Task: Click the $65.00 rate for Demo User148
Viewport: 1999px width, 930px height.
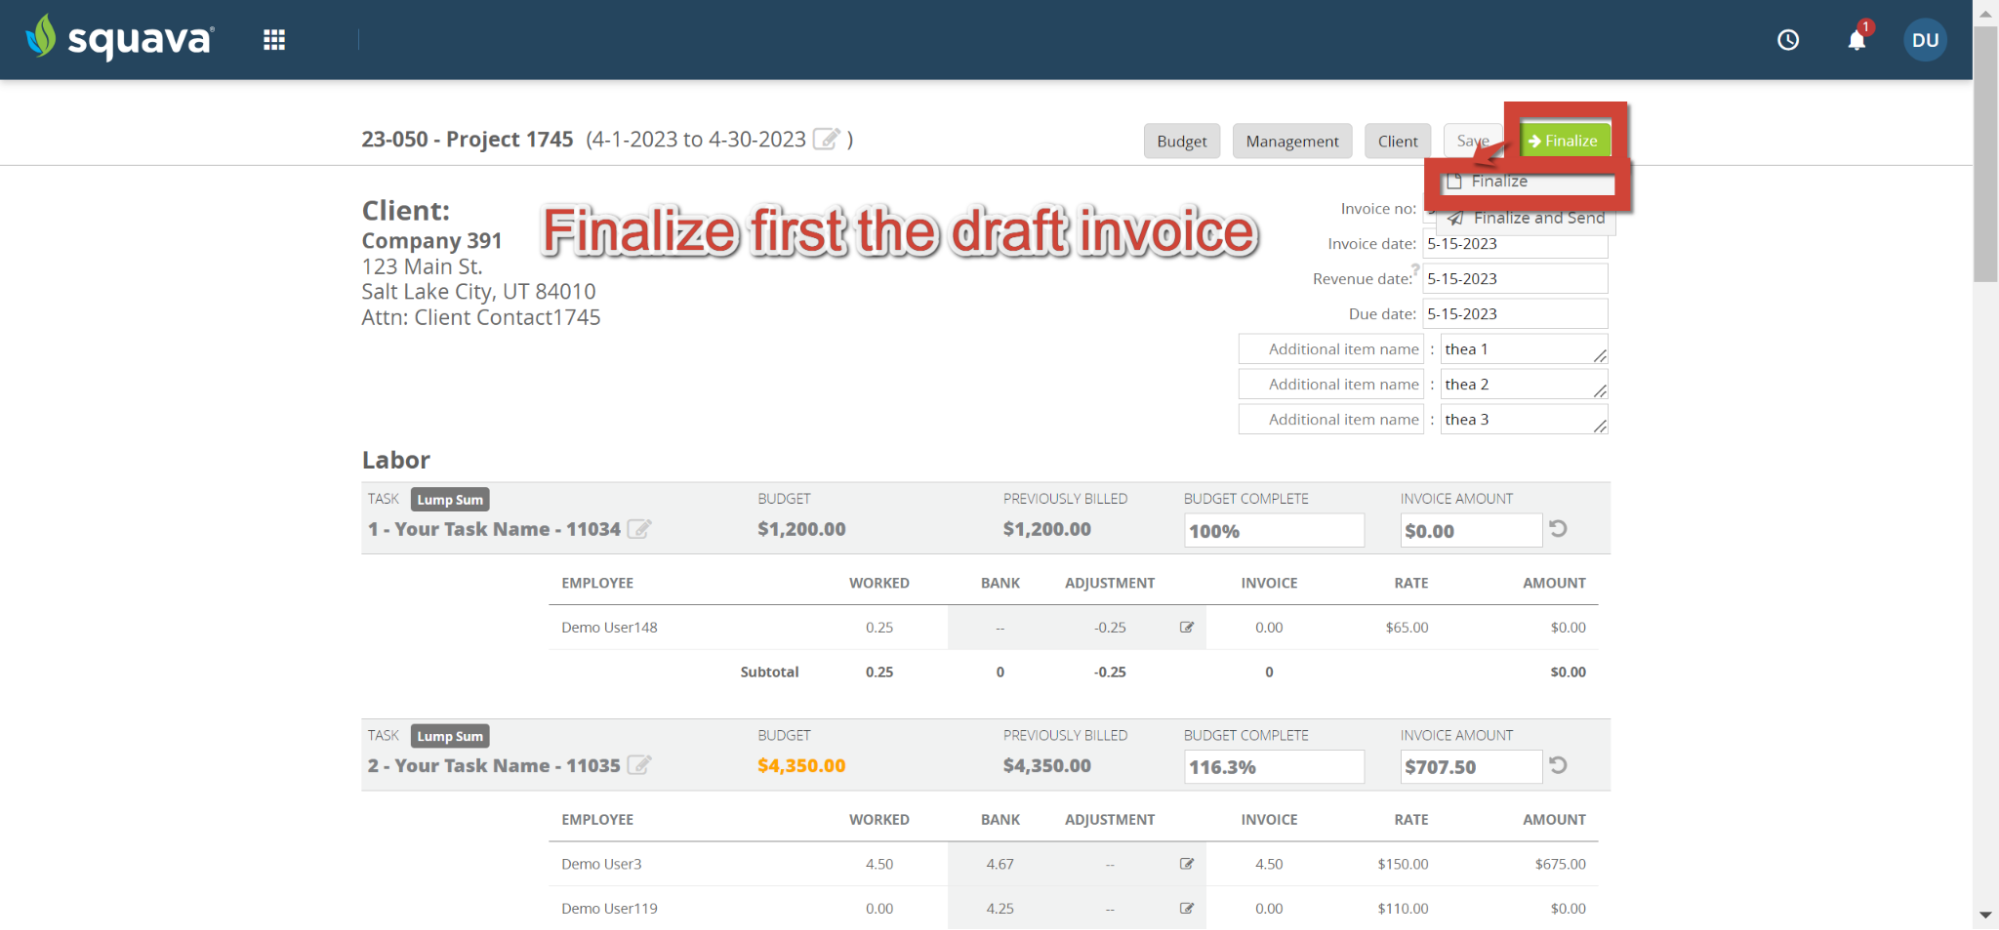Action: tap(1407, 627)
